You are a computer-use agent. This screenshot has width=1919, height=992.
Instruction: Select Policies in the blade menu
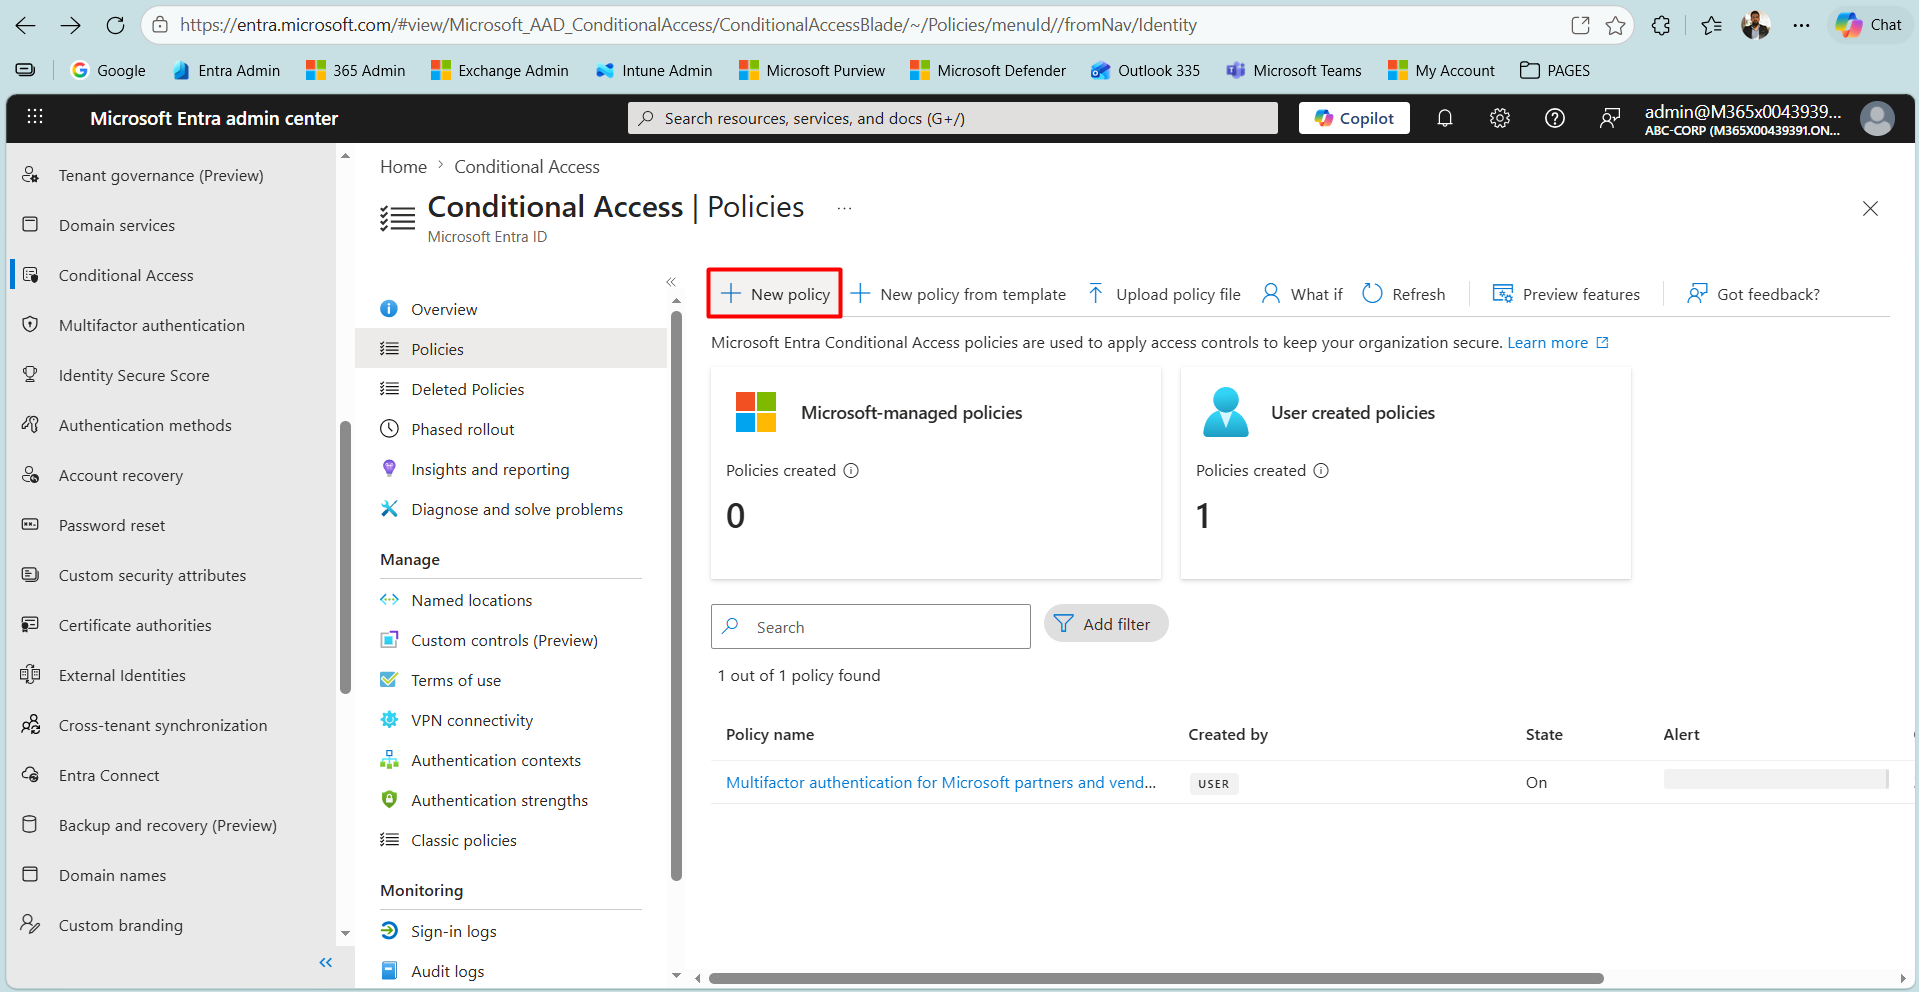pyautogui.click(x=511, y=349)
